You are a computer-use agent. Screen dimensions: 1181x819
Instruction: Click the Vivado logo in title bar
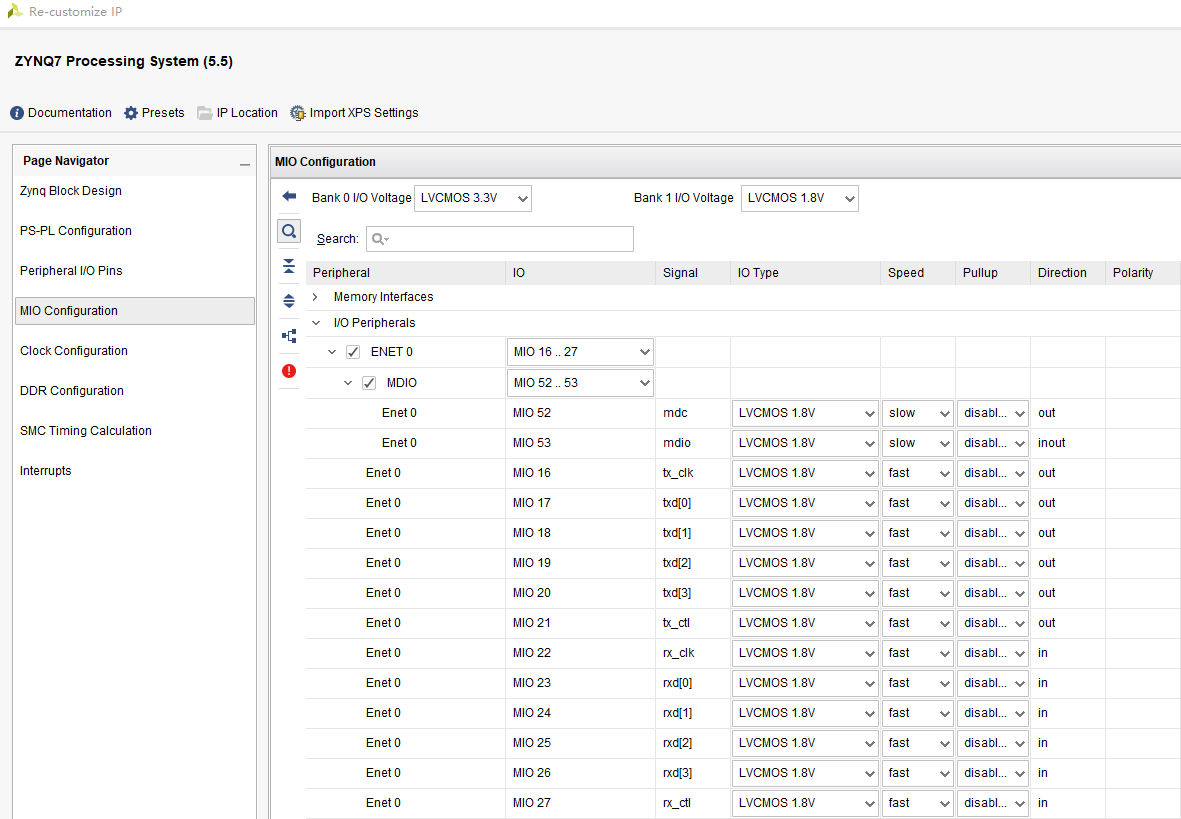(14, 11)
